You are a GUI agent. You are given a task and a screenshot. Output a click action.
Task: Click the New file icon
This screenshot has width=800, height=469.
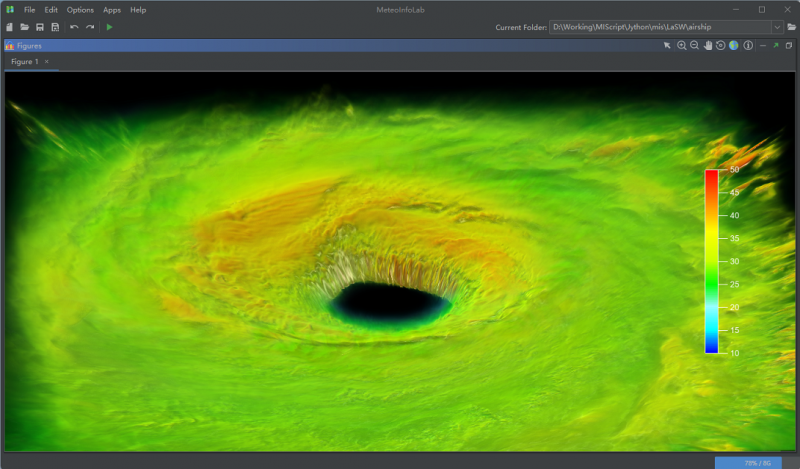click(9, 27)
